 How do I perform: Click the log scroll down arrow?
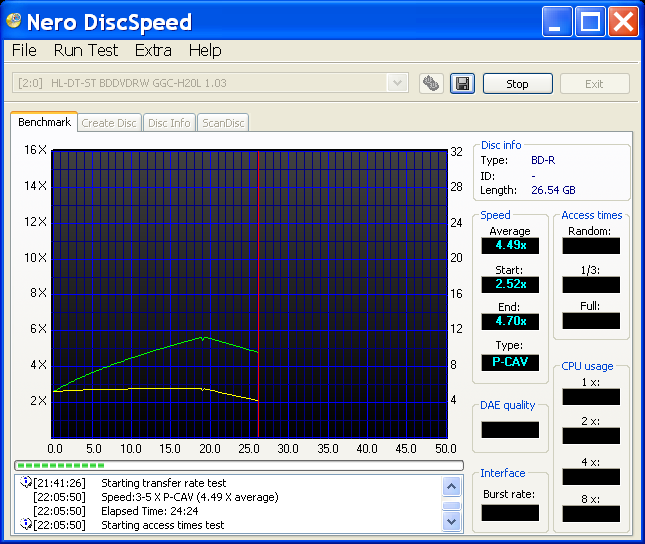(452, 522)
